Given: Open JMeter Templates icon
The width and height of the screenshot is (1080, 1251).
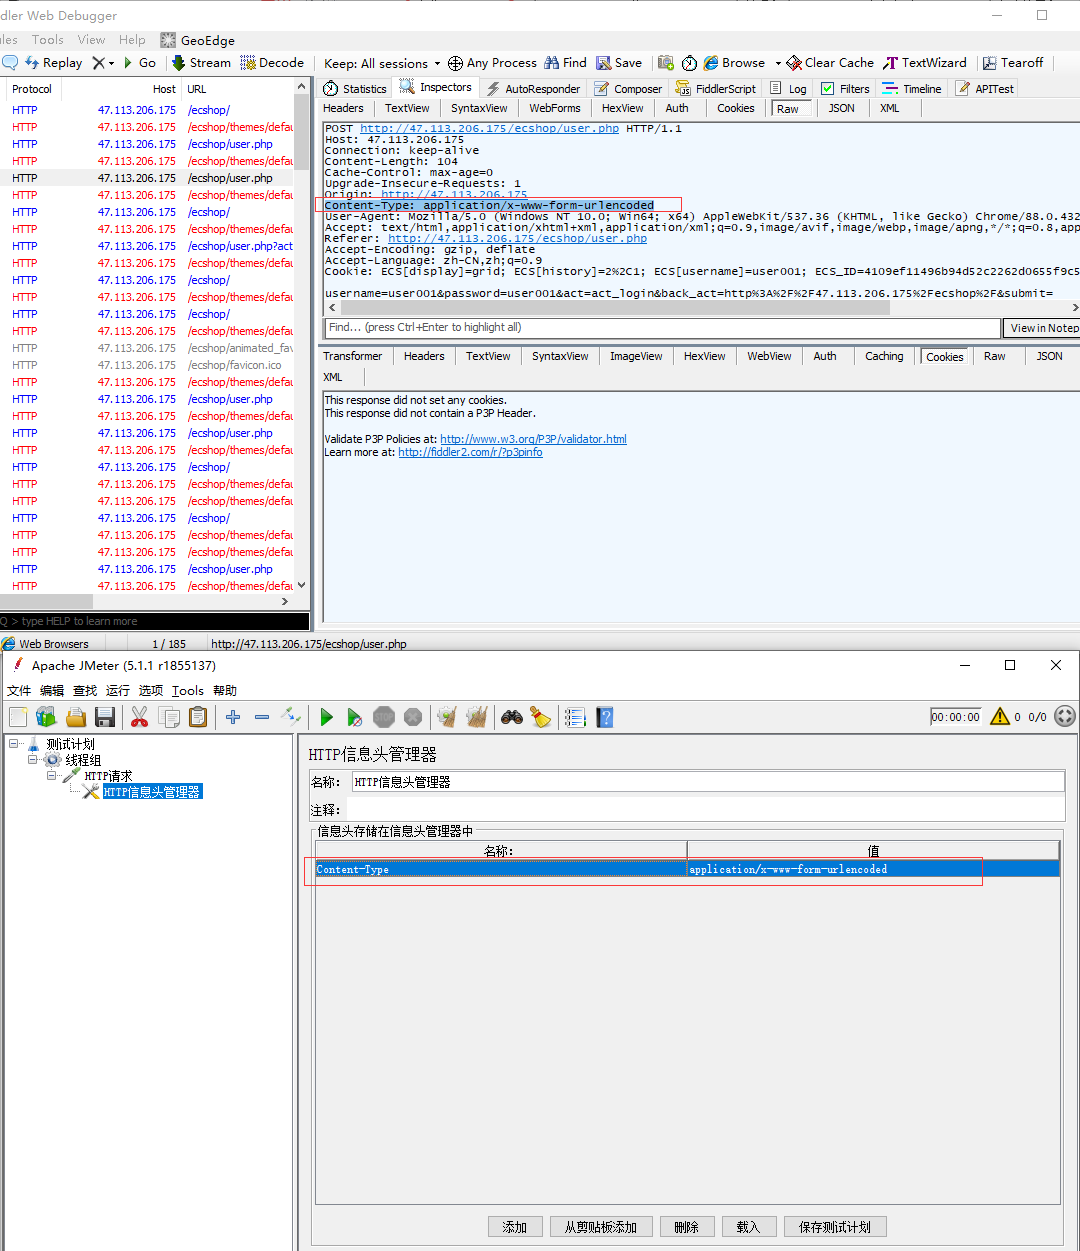Looking at the screenshot, I should [x=46, y=717].
